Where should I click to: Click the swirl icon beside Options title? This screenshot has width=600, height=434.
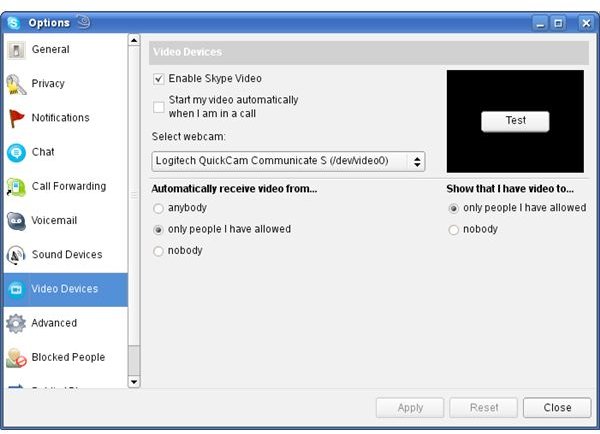coord(84,22)
